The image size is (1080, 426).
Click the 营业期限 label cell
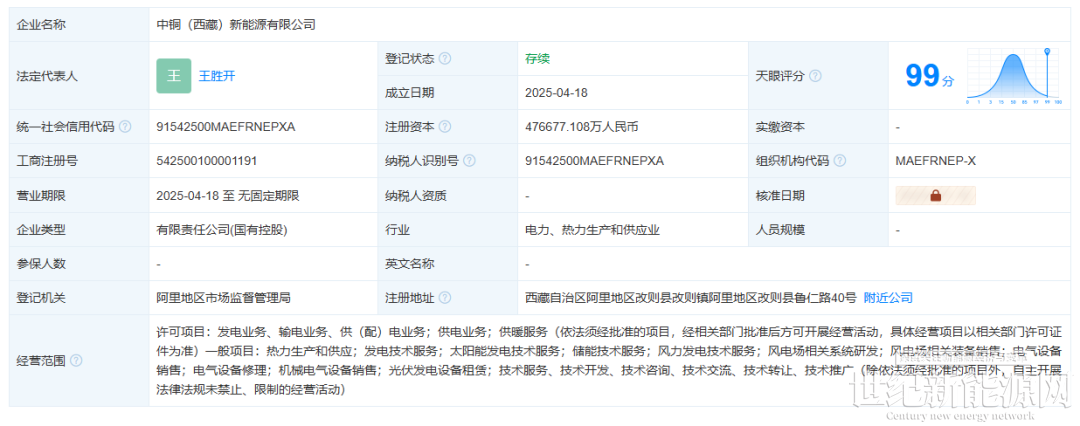(x=79, y=196)
